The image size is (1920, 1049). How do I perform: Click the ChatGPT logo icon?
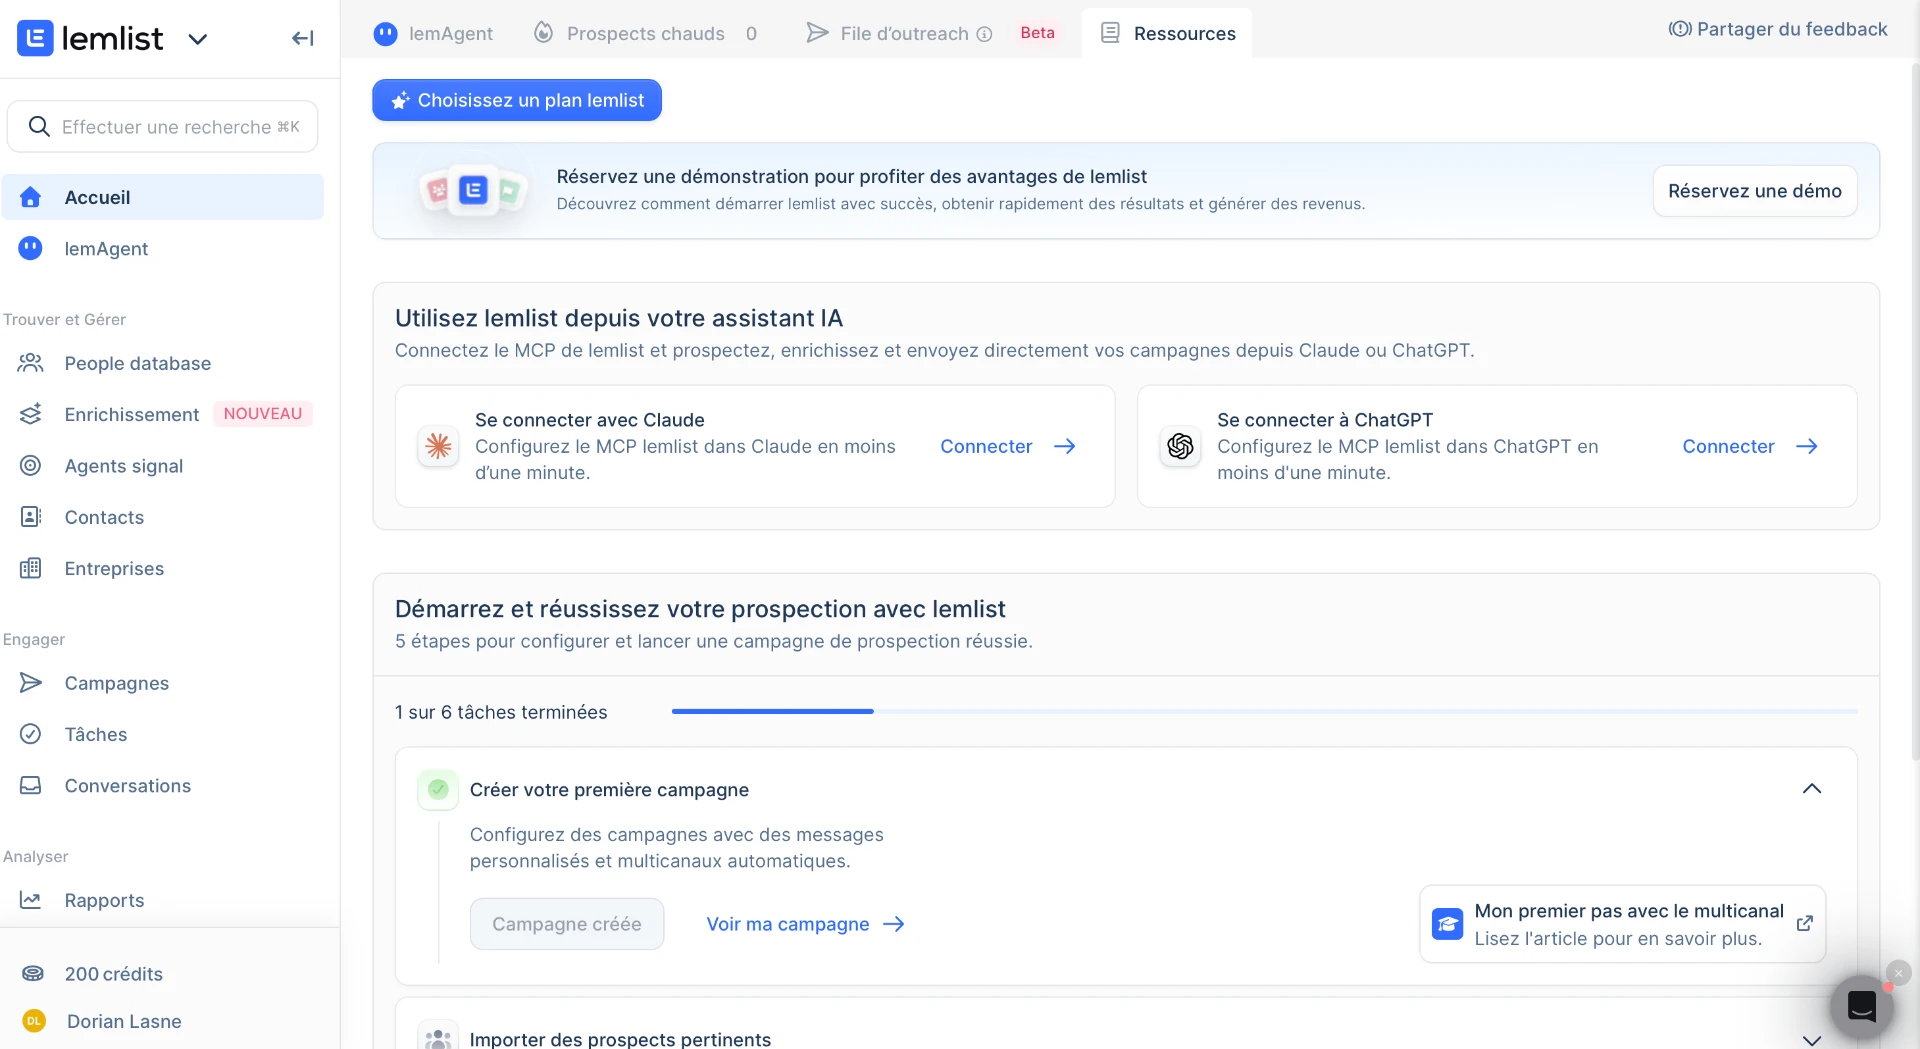tap(1180, 446)
